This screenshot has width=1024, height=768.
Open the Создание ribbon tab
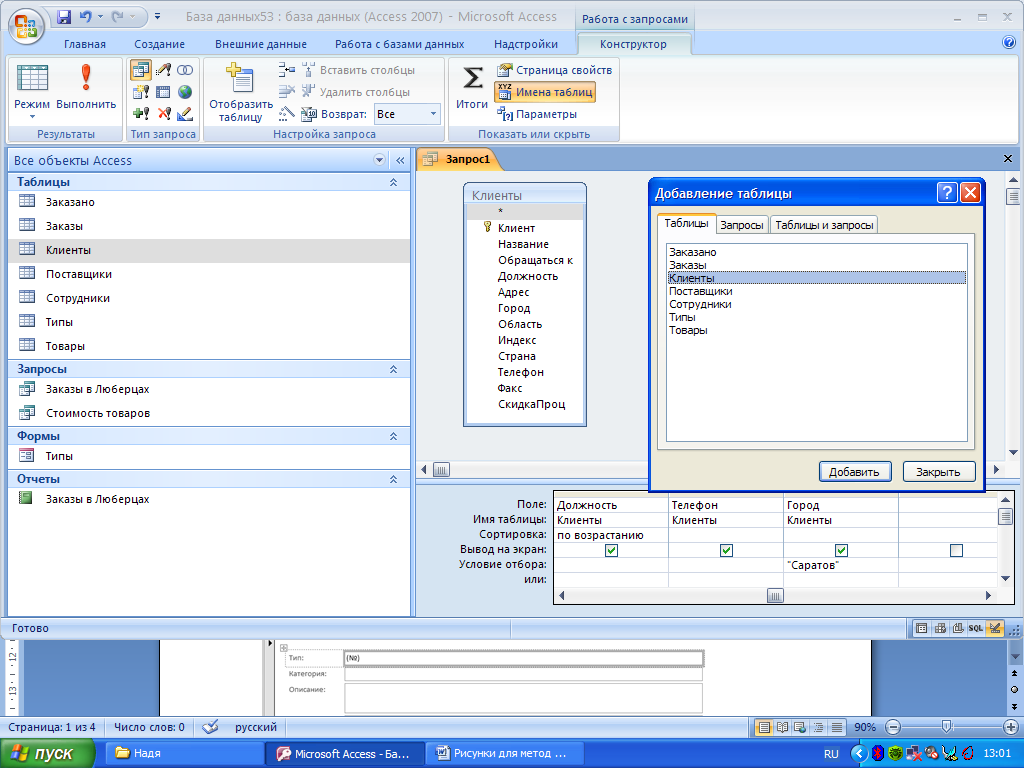pos(159,44)
